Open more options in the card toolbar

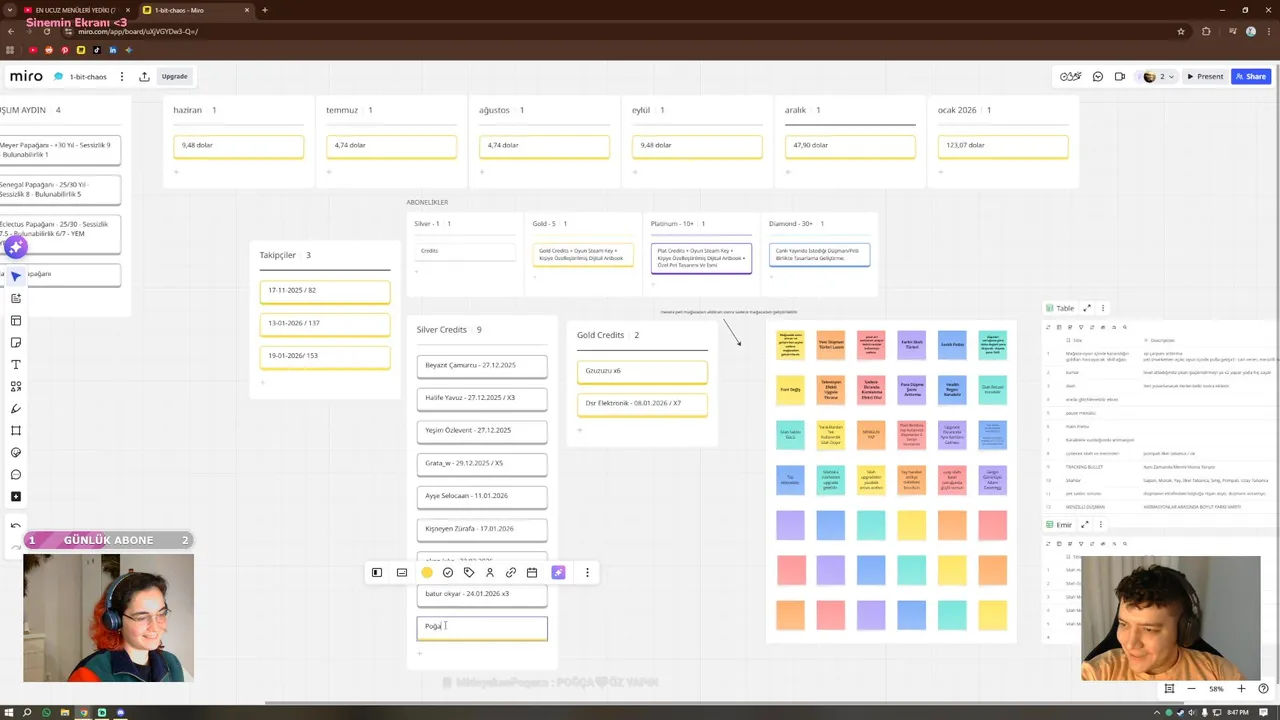(x=587, y=573)
